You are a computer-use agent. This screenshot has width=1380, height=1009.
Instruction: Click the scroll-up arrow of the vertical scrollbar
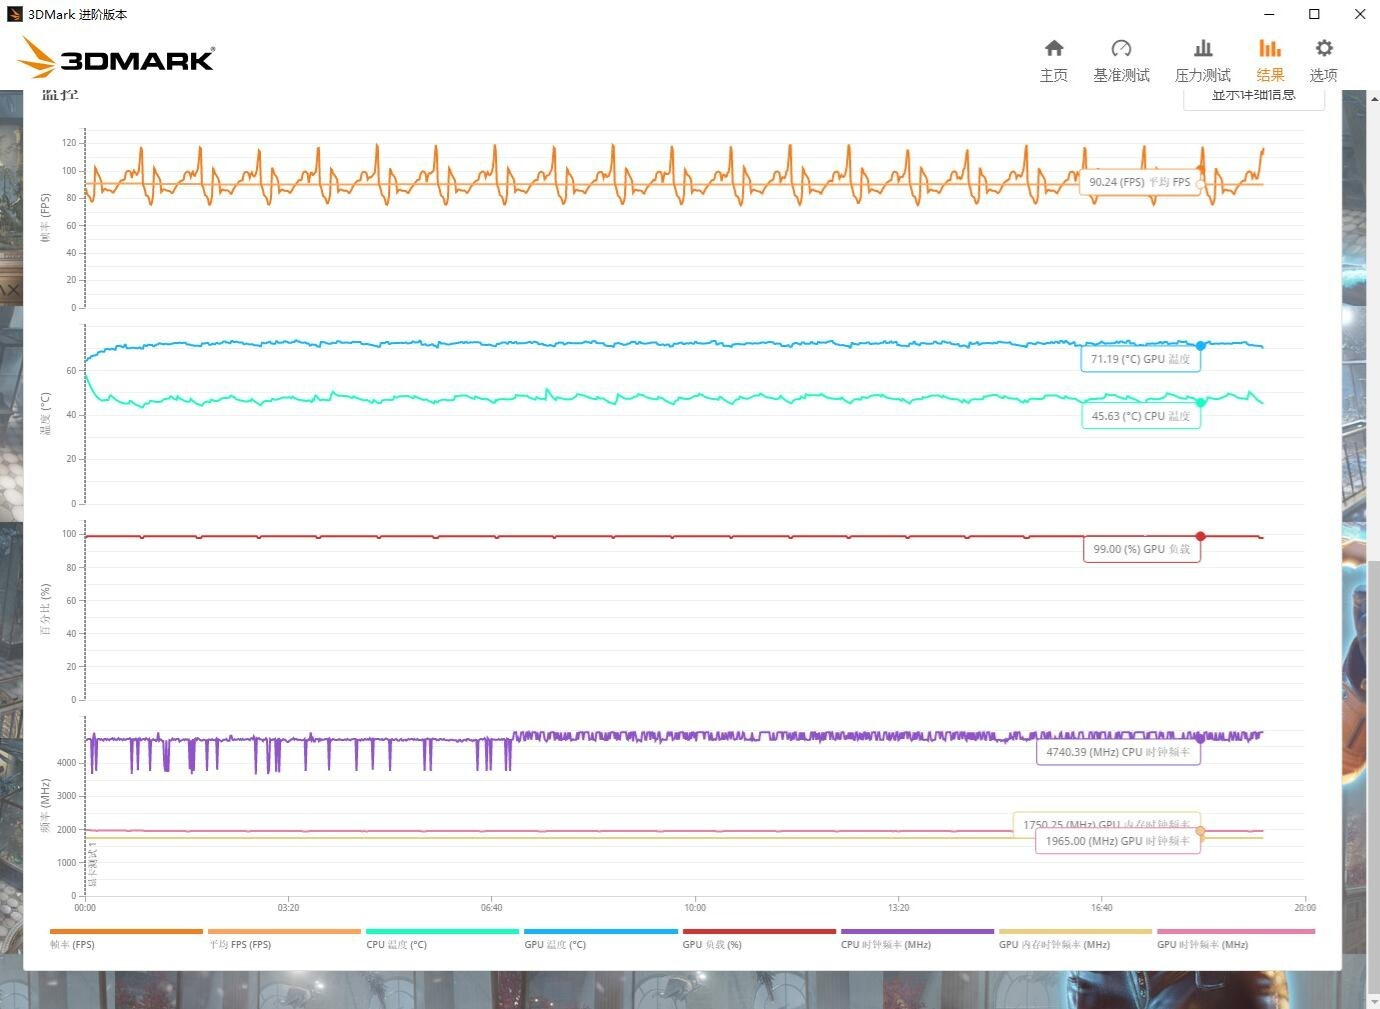click(x=1374, y=97)
